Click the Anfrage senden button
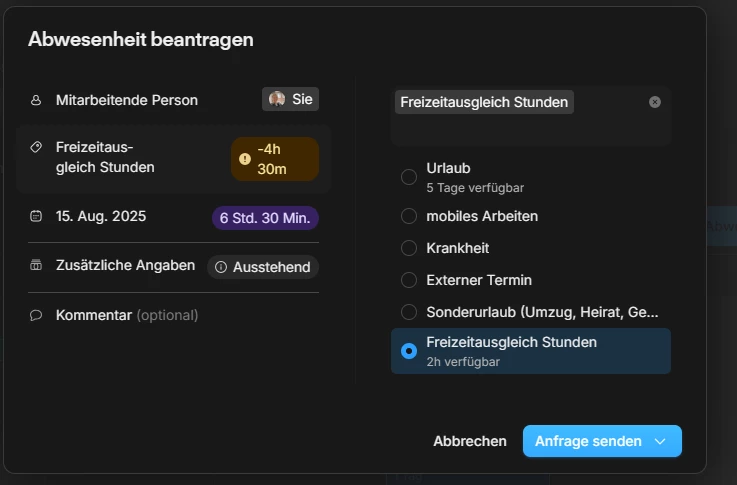 tap(586, 441)
